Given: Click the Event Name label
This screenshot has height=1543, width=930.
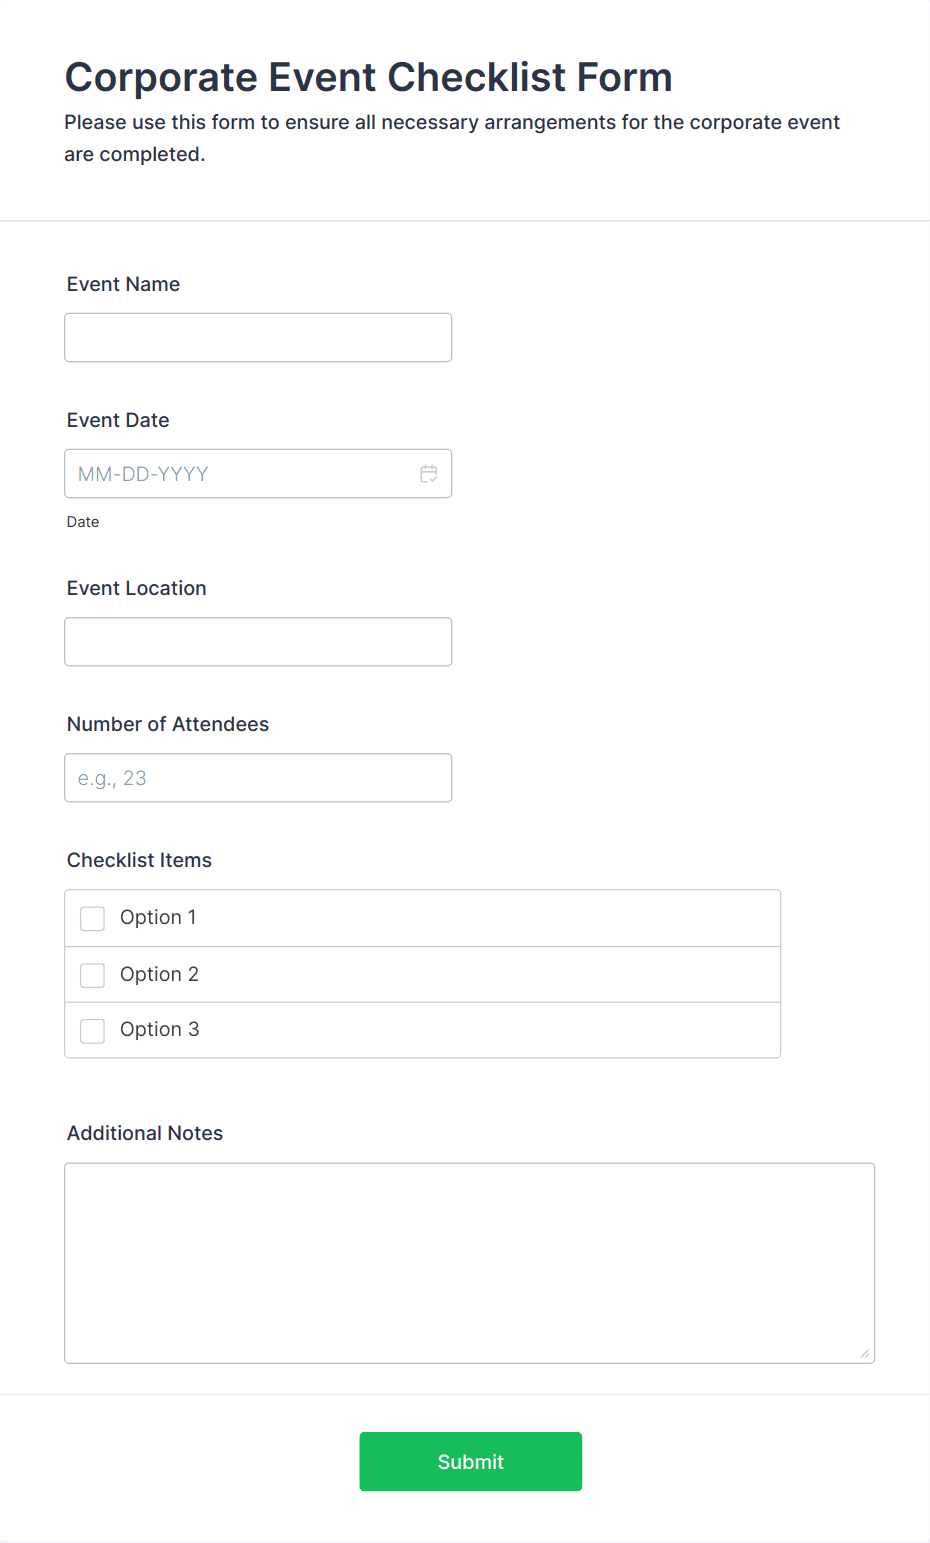Looking at the screenshot, I should pos(124,284).
